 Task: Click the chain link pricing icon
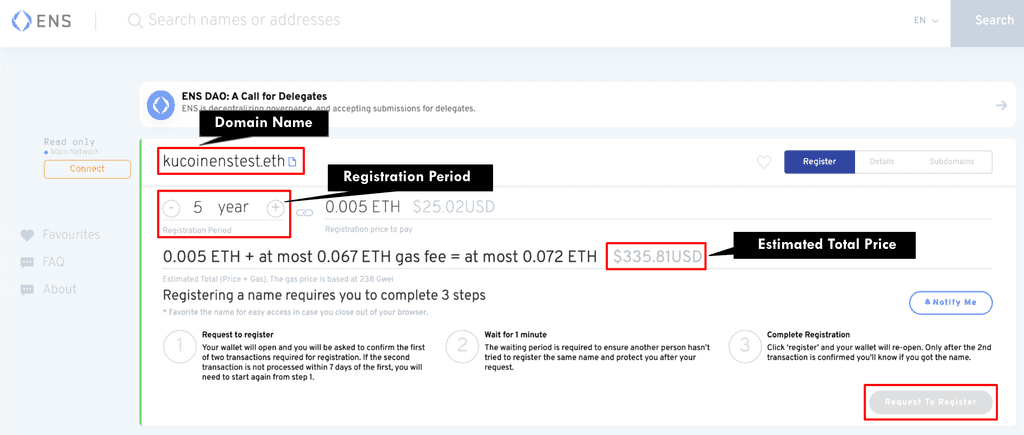304,212
